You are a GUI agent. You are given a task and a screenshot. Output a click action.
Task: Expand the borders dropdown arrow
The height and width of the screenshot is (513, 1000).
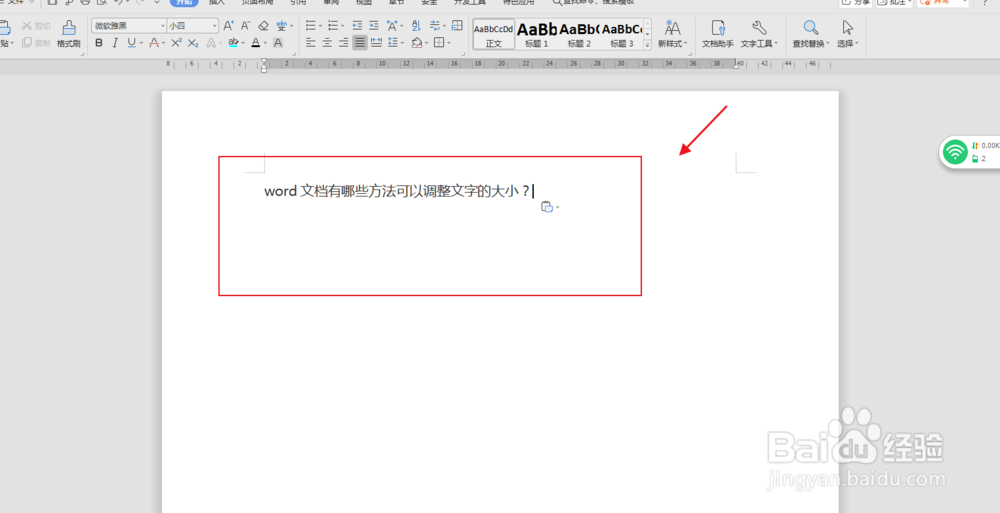click(449, 43)
